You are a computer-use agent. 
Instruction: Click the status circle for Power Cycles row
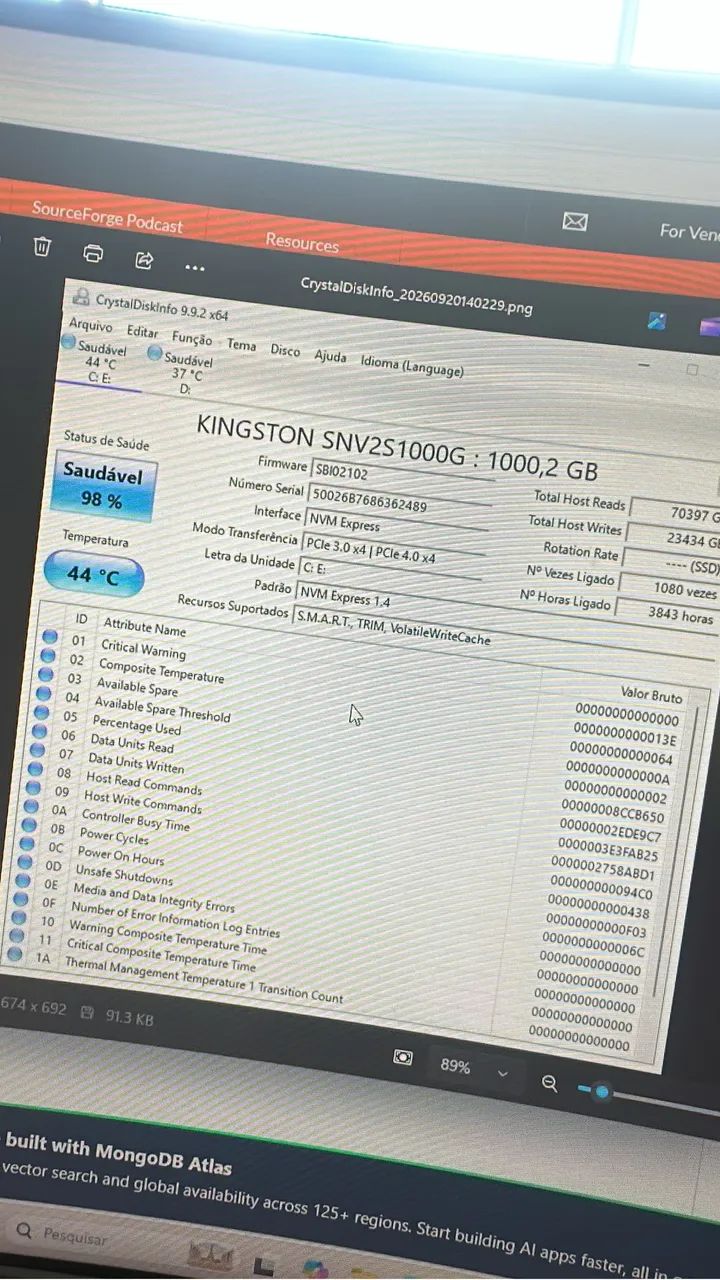(x=27, y=826)
